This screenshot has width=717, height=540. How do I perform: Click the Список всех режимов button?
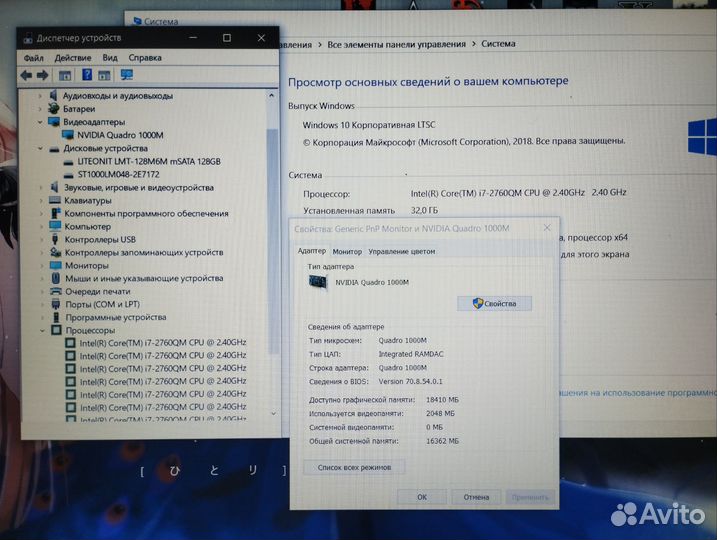point(354,467)
